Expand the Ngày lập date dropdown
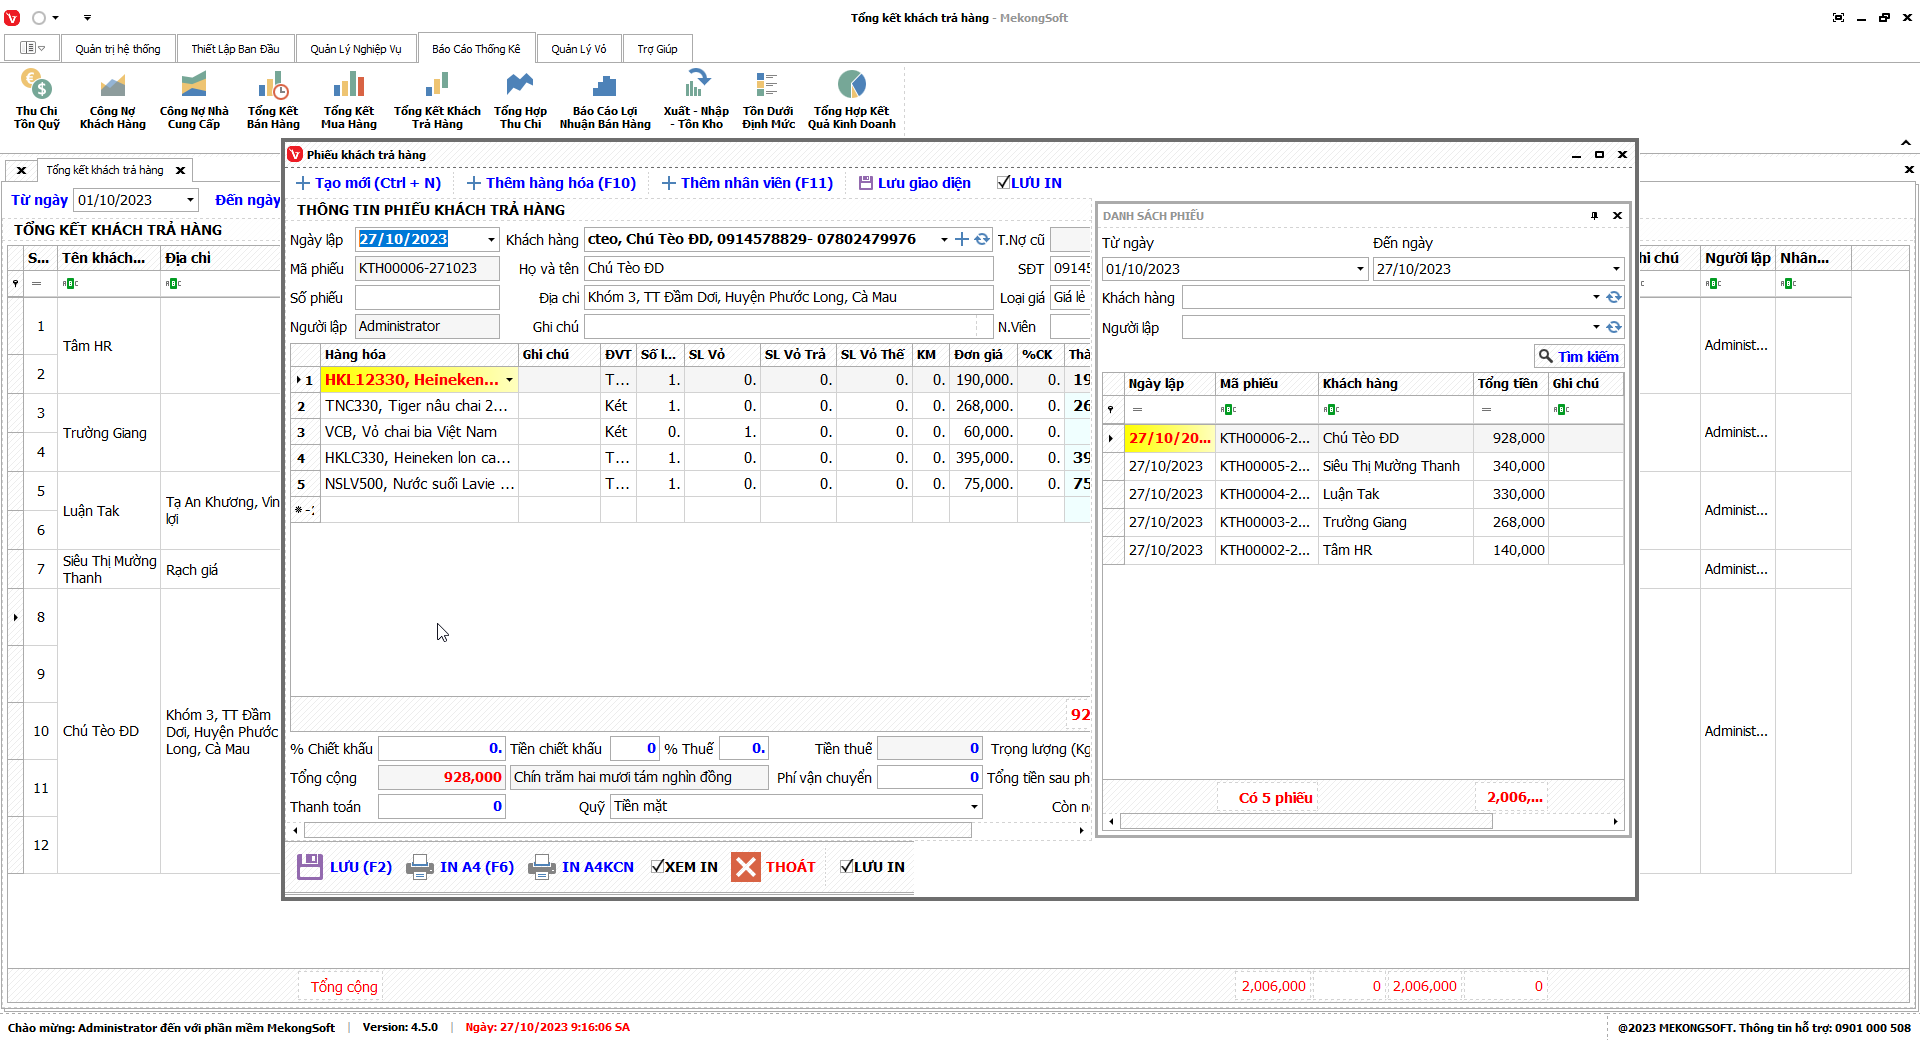 (x=491, y=240)
